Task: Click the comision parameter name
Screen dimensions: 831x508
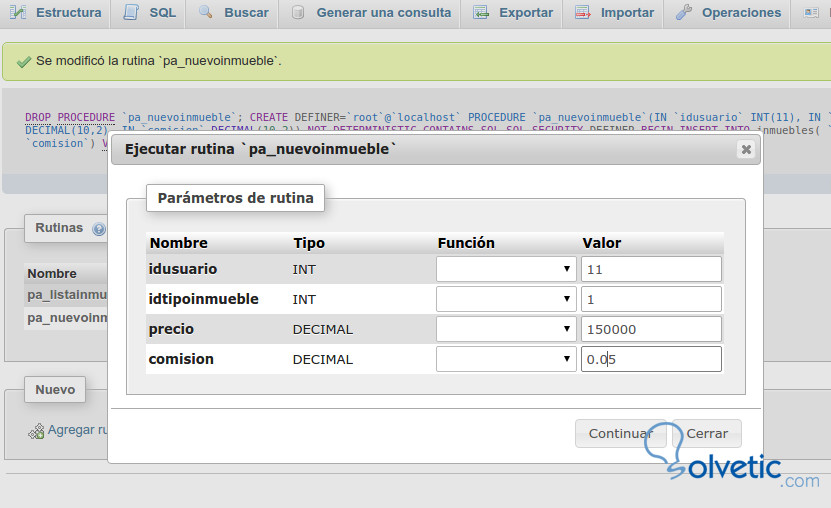Action: coord(181,359)
